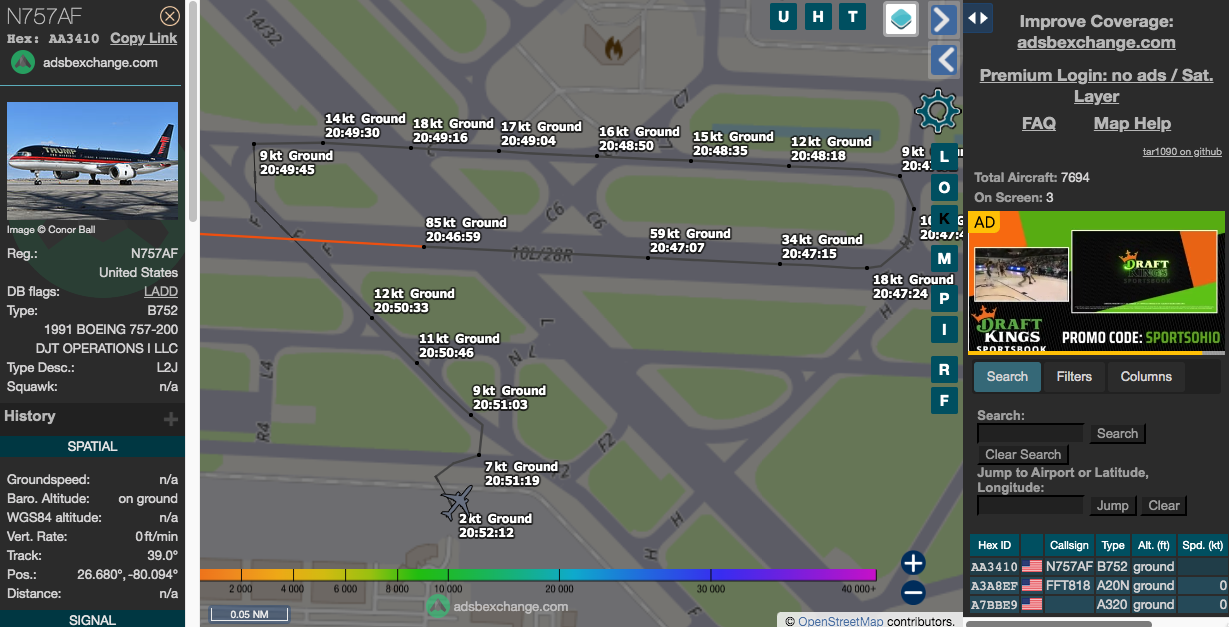Click the Jump button
1229x627 pixels.
[x=1112, y=505]
